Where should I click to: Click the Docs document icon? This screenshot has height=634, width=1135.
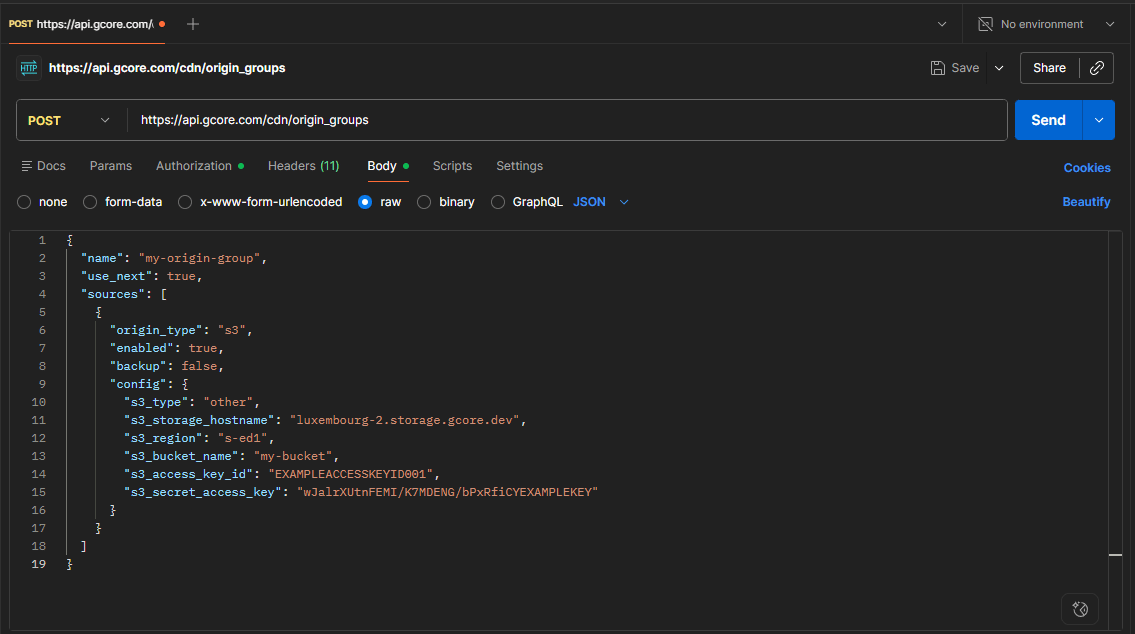coord(27,166)
